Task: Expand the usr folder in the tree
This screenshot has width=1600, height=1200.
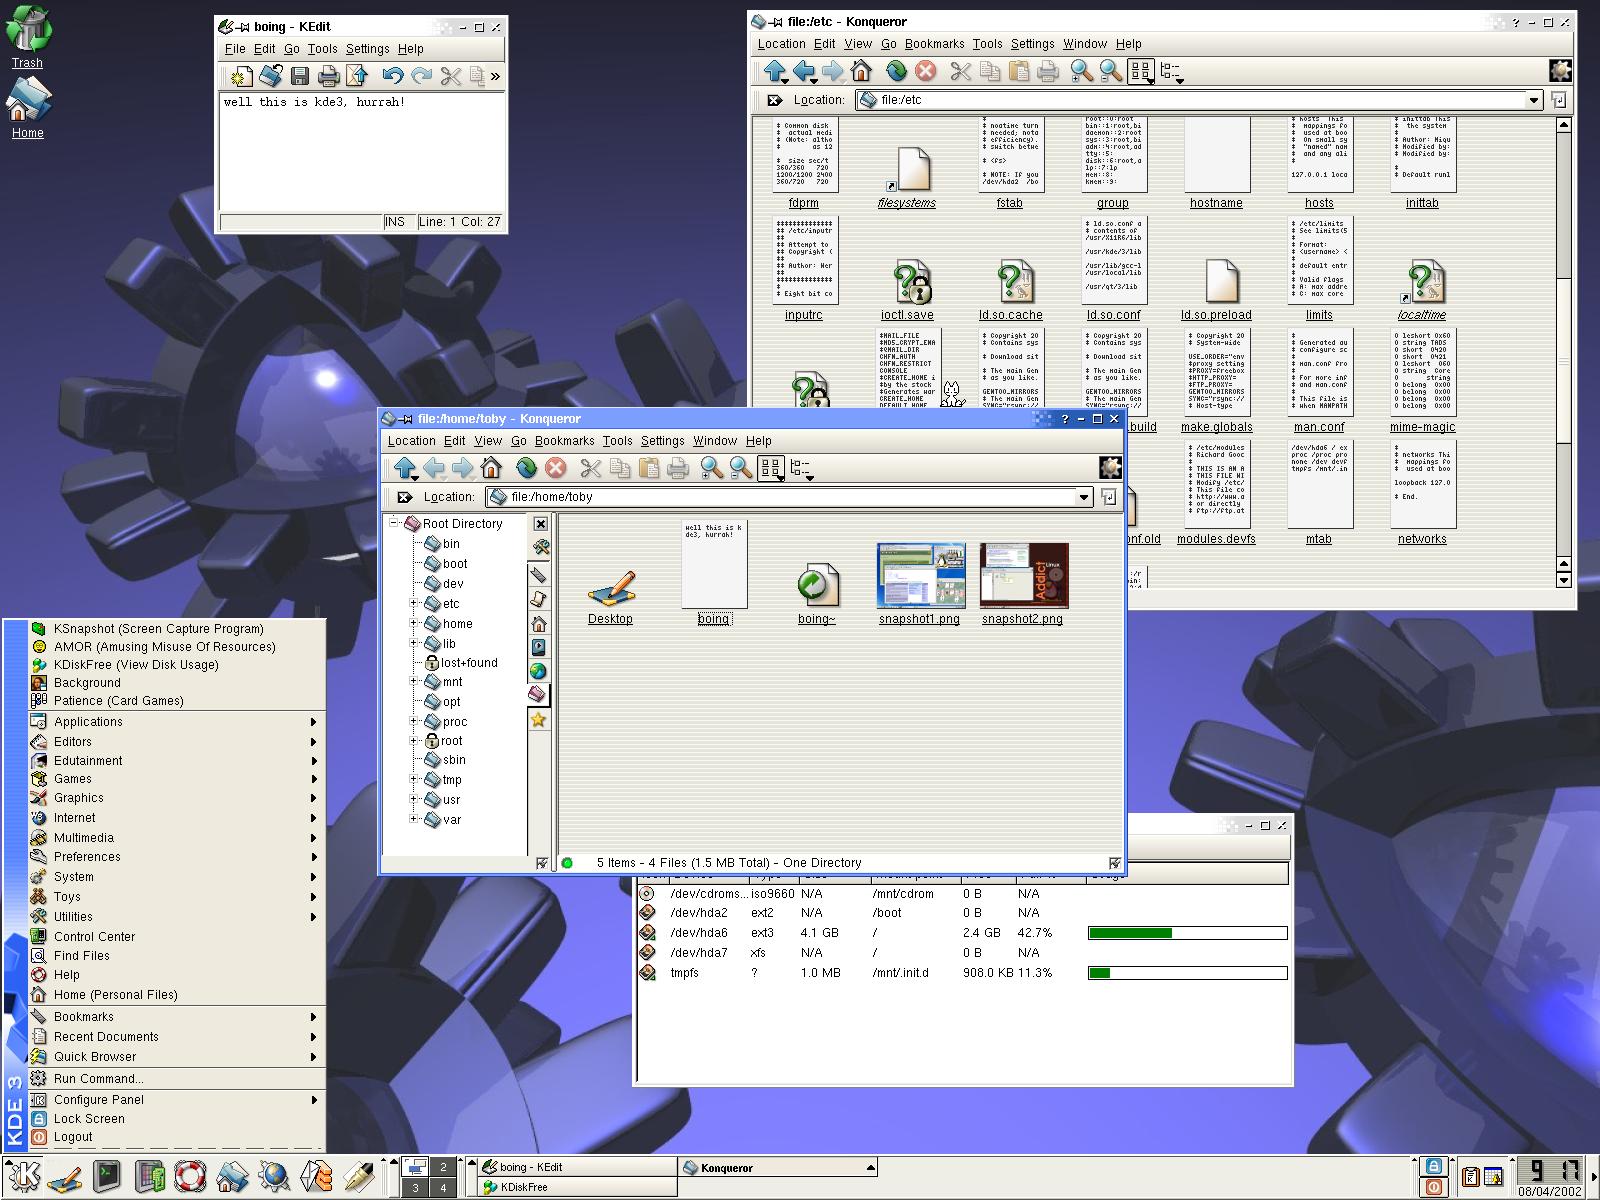Action: 414,799
